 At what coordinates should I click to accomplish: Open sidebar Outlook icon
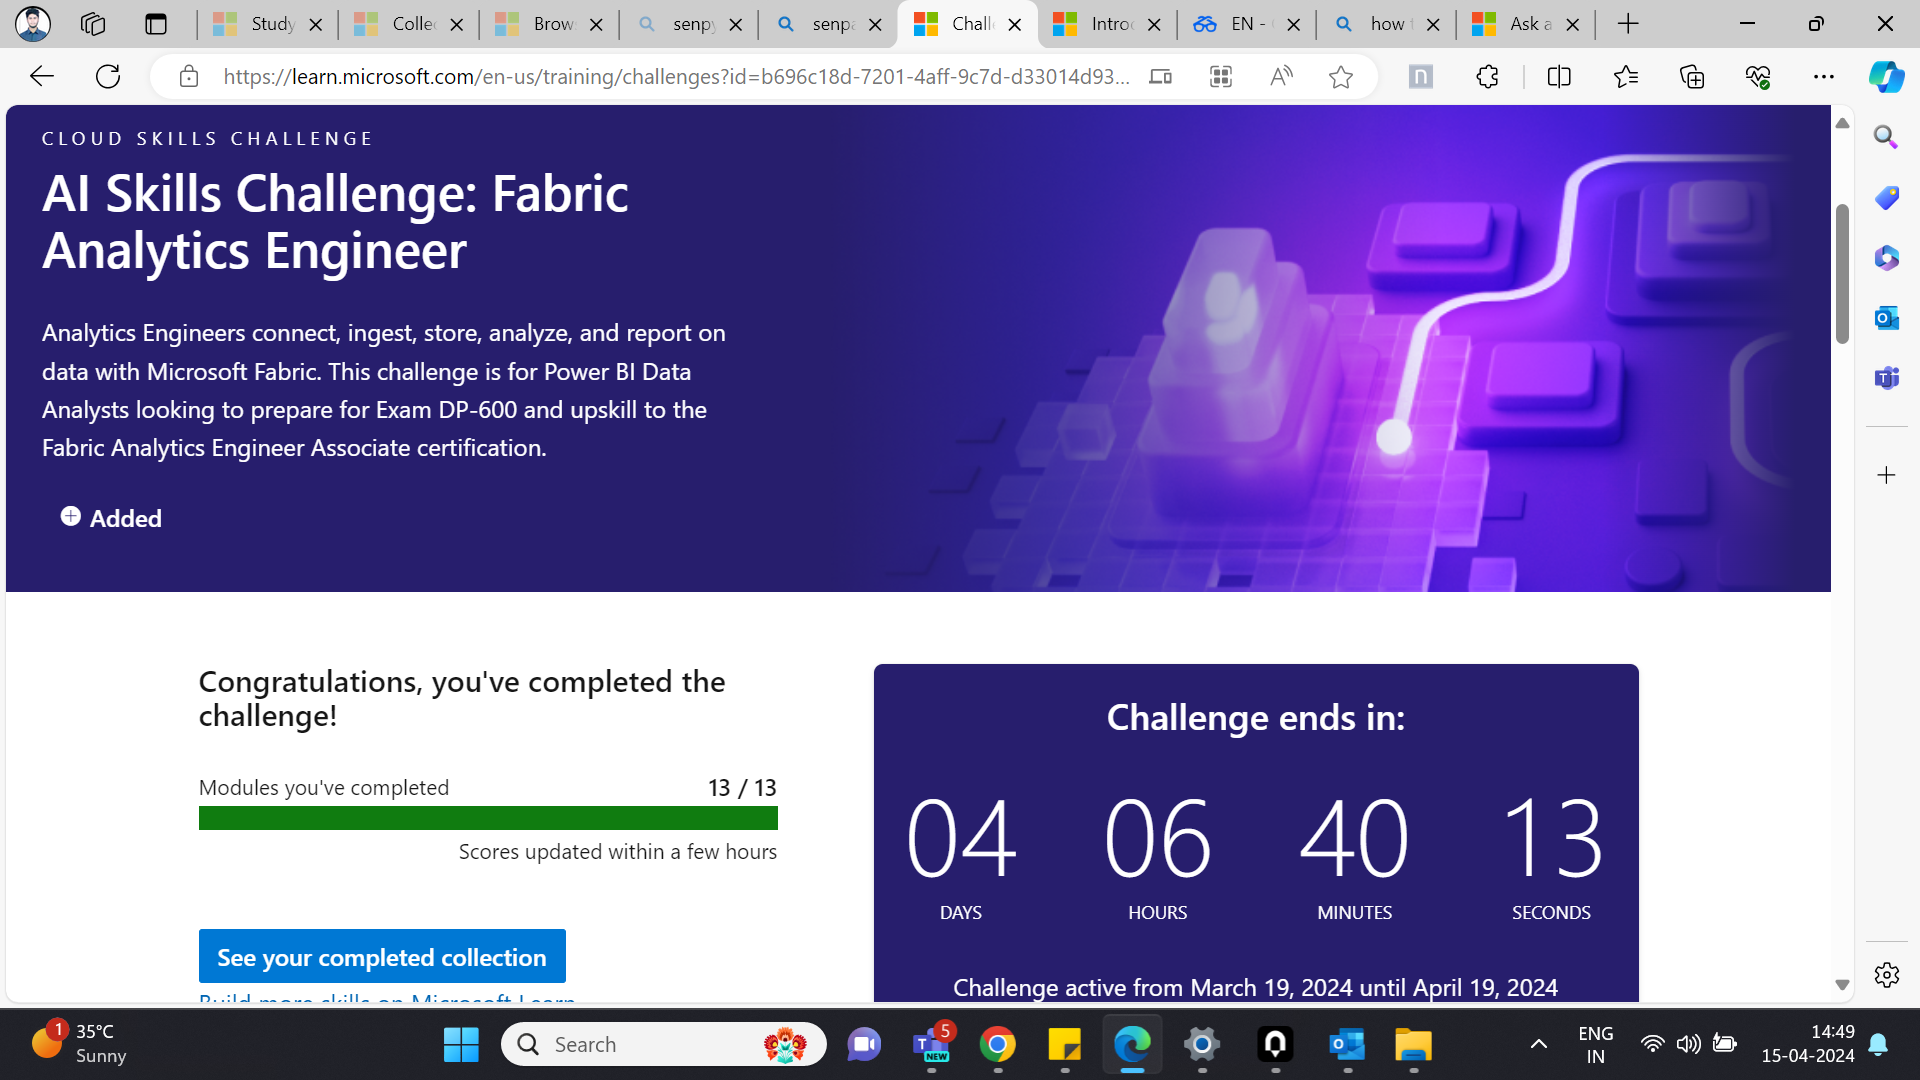tap(1887, 318)
